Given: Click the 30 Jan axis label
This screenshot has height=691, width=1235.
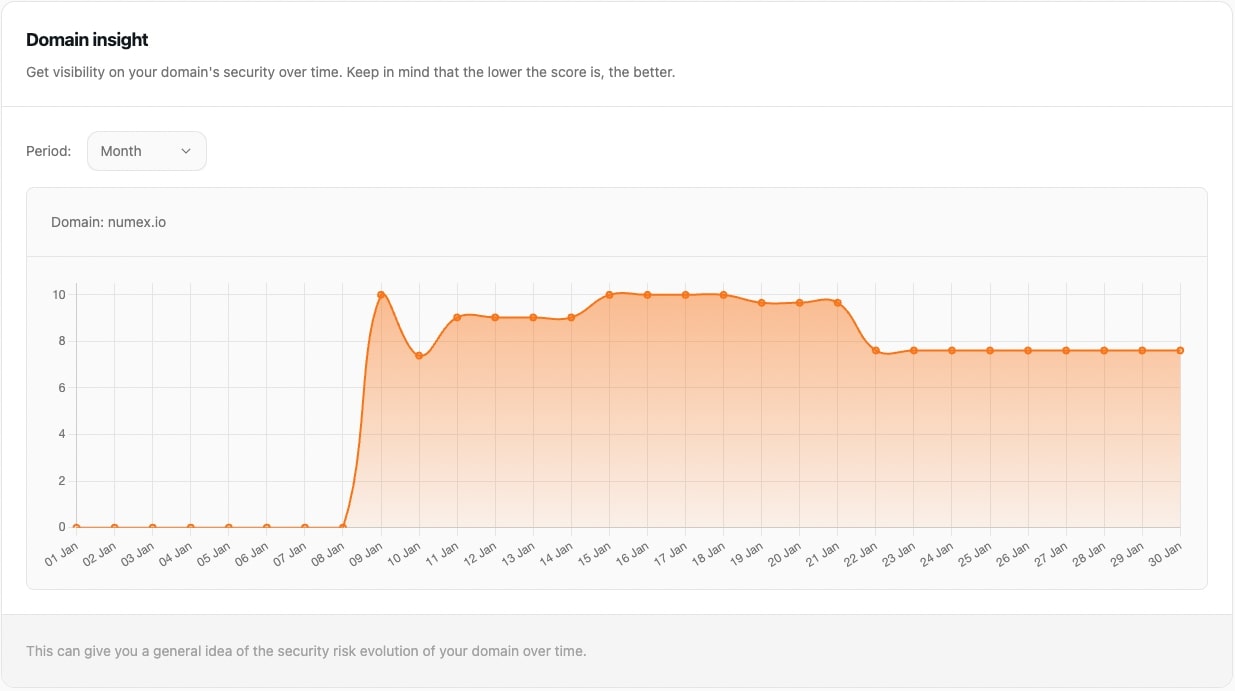Looking at the screenshot, I should (1165, 551).
